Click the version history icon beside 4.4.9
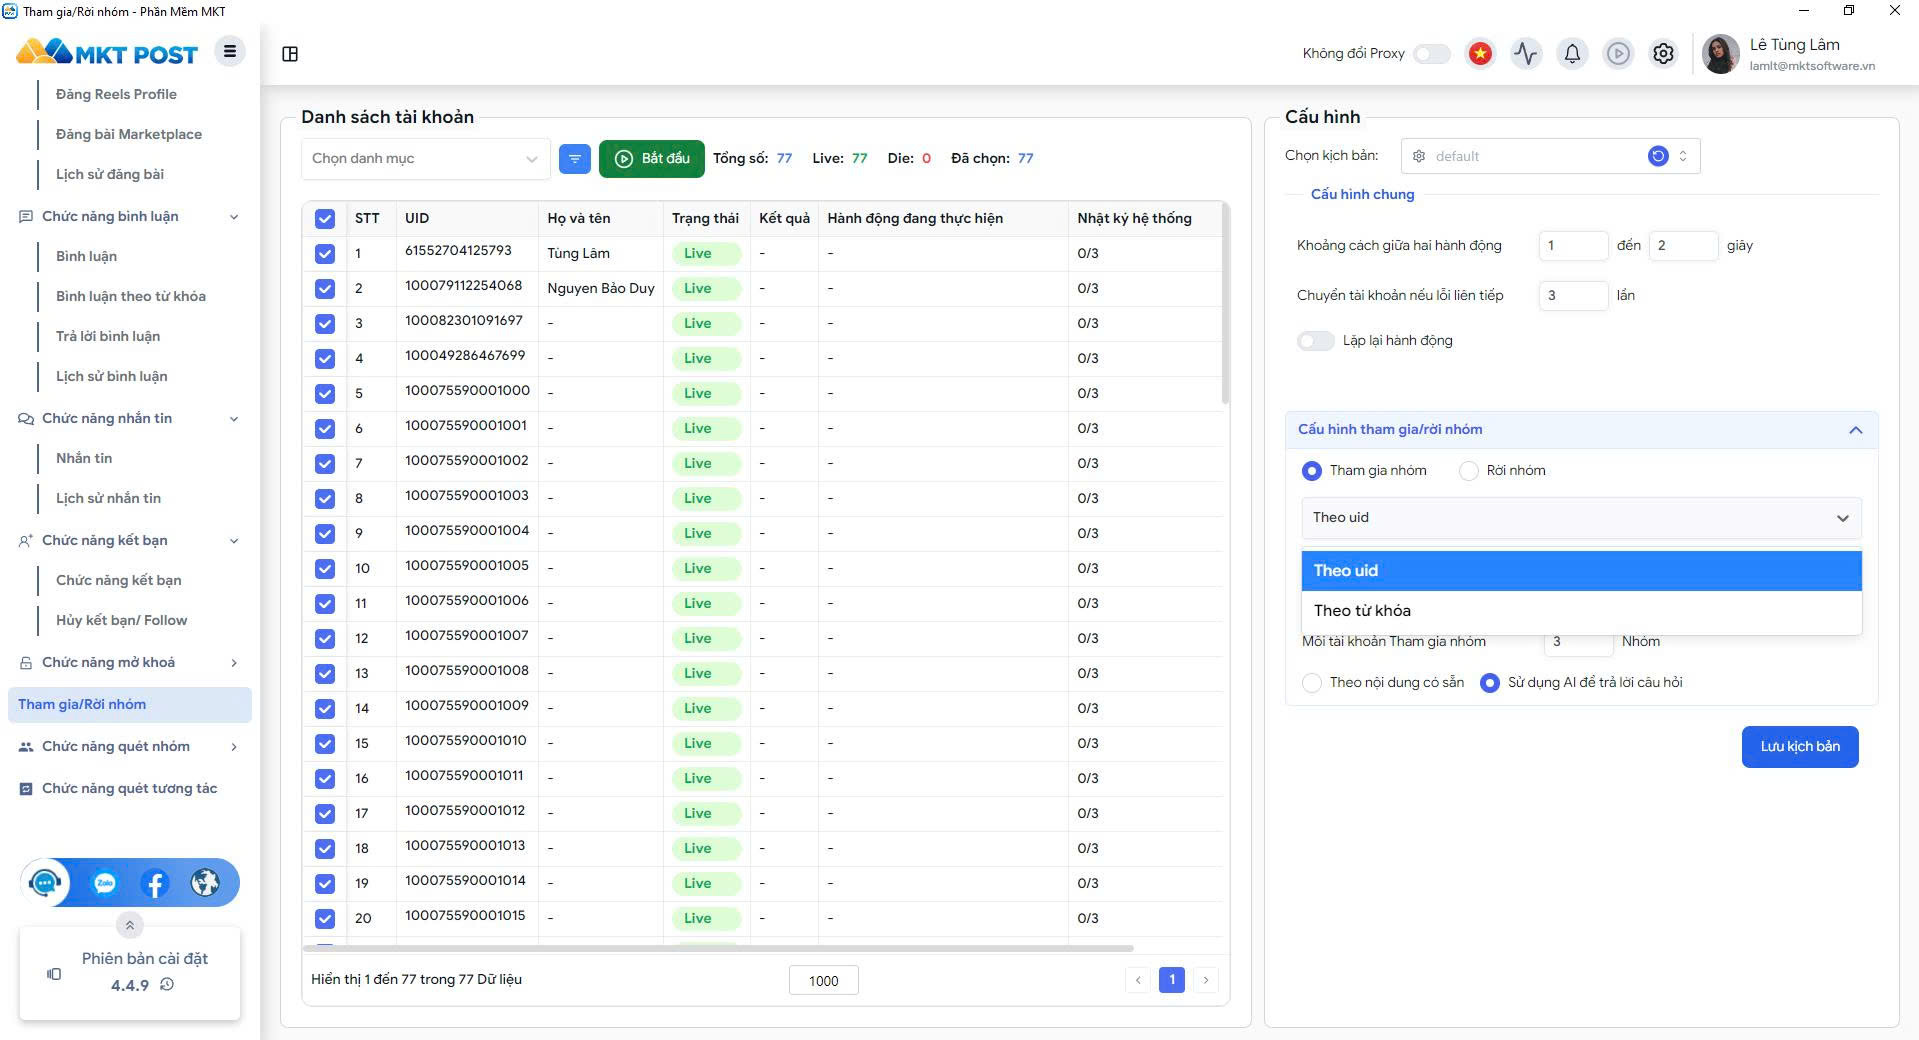Screen dimensions: 1919x1040 pyautogui.click(x=167, y=985)
